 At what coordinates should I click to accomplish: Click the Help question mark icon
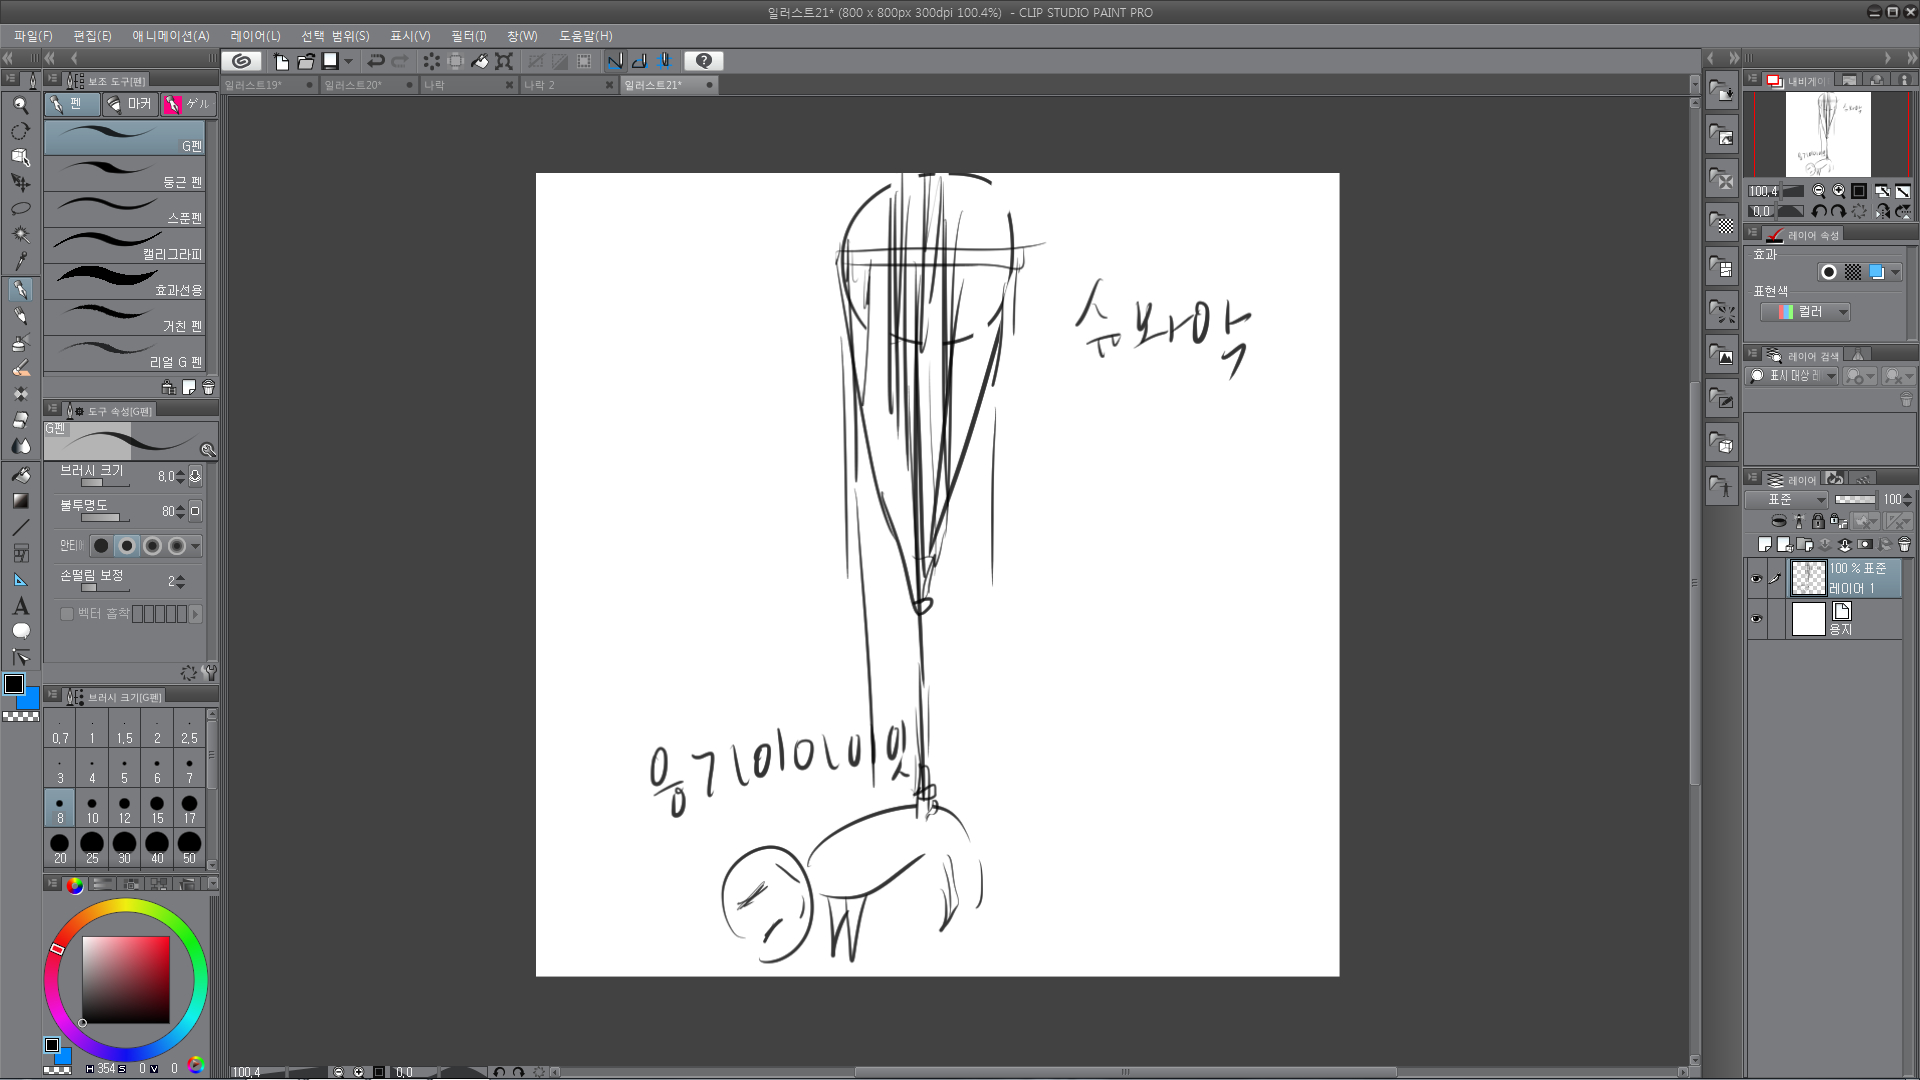(x=704, y=61)
